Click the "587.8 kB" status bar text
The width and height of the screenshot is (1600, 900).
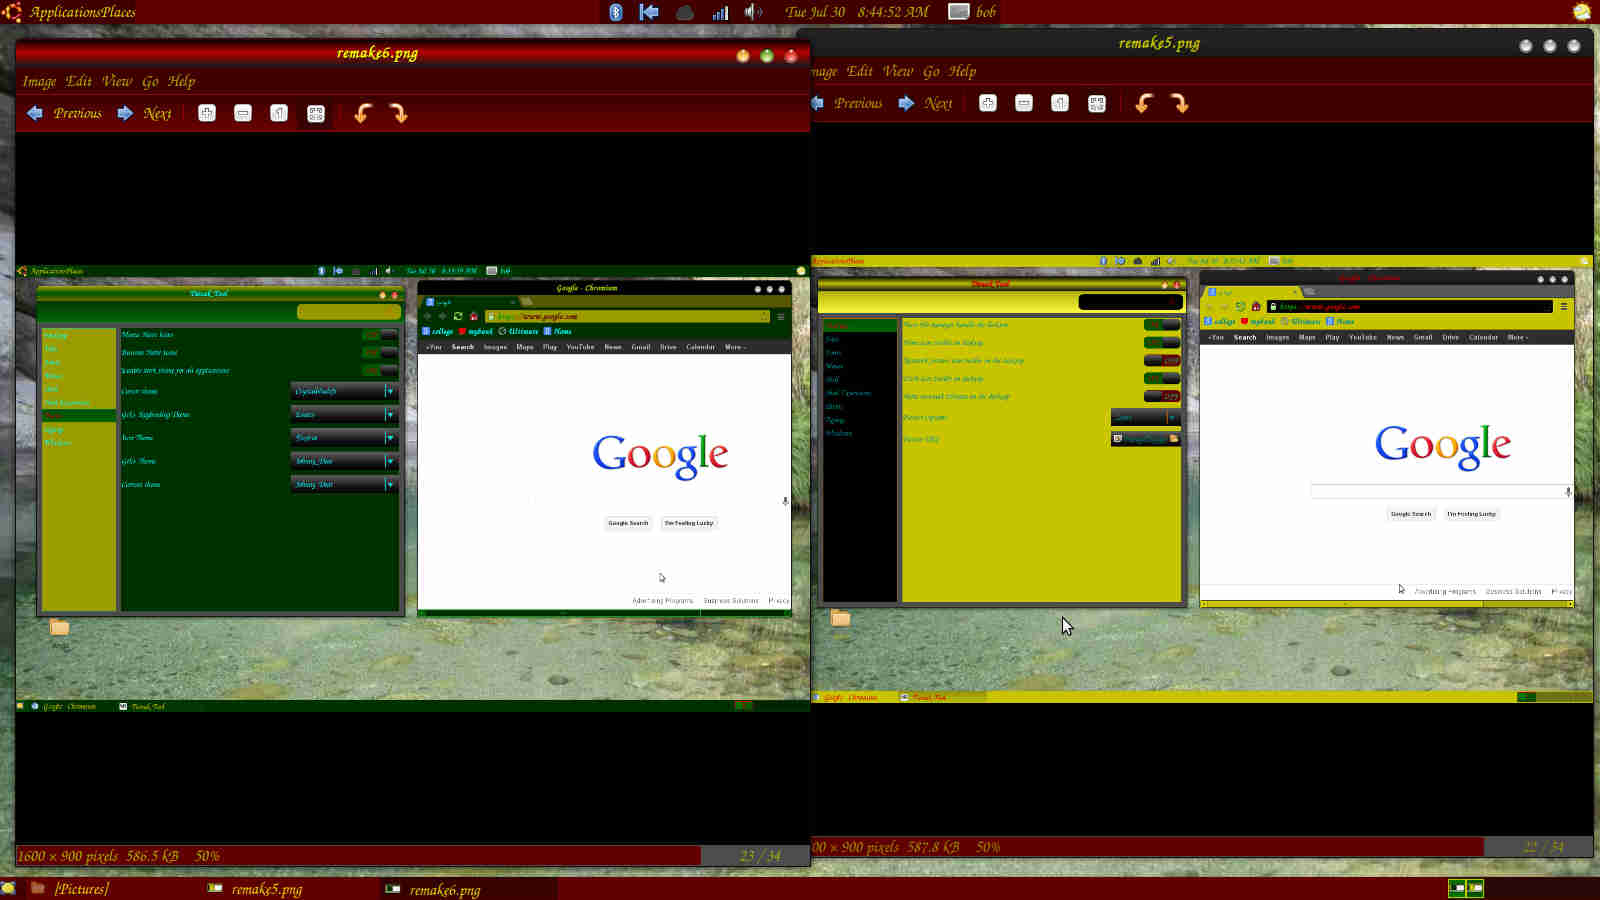933,847
